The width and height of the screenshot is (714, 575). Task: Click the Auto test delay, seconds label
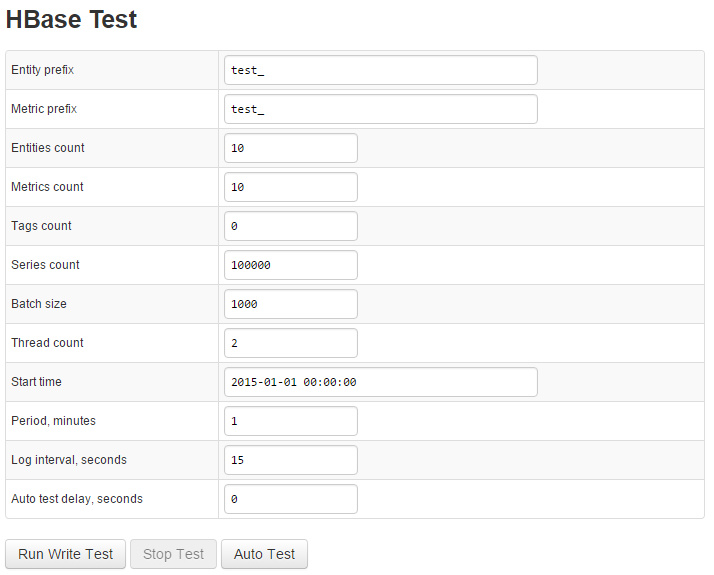(x=76, y=499)
